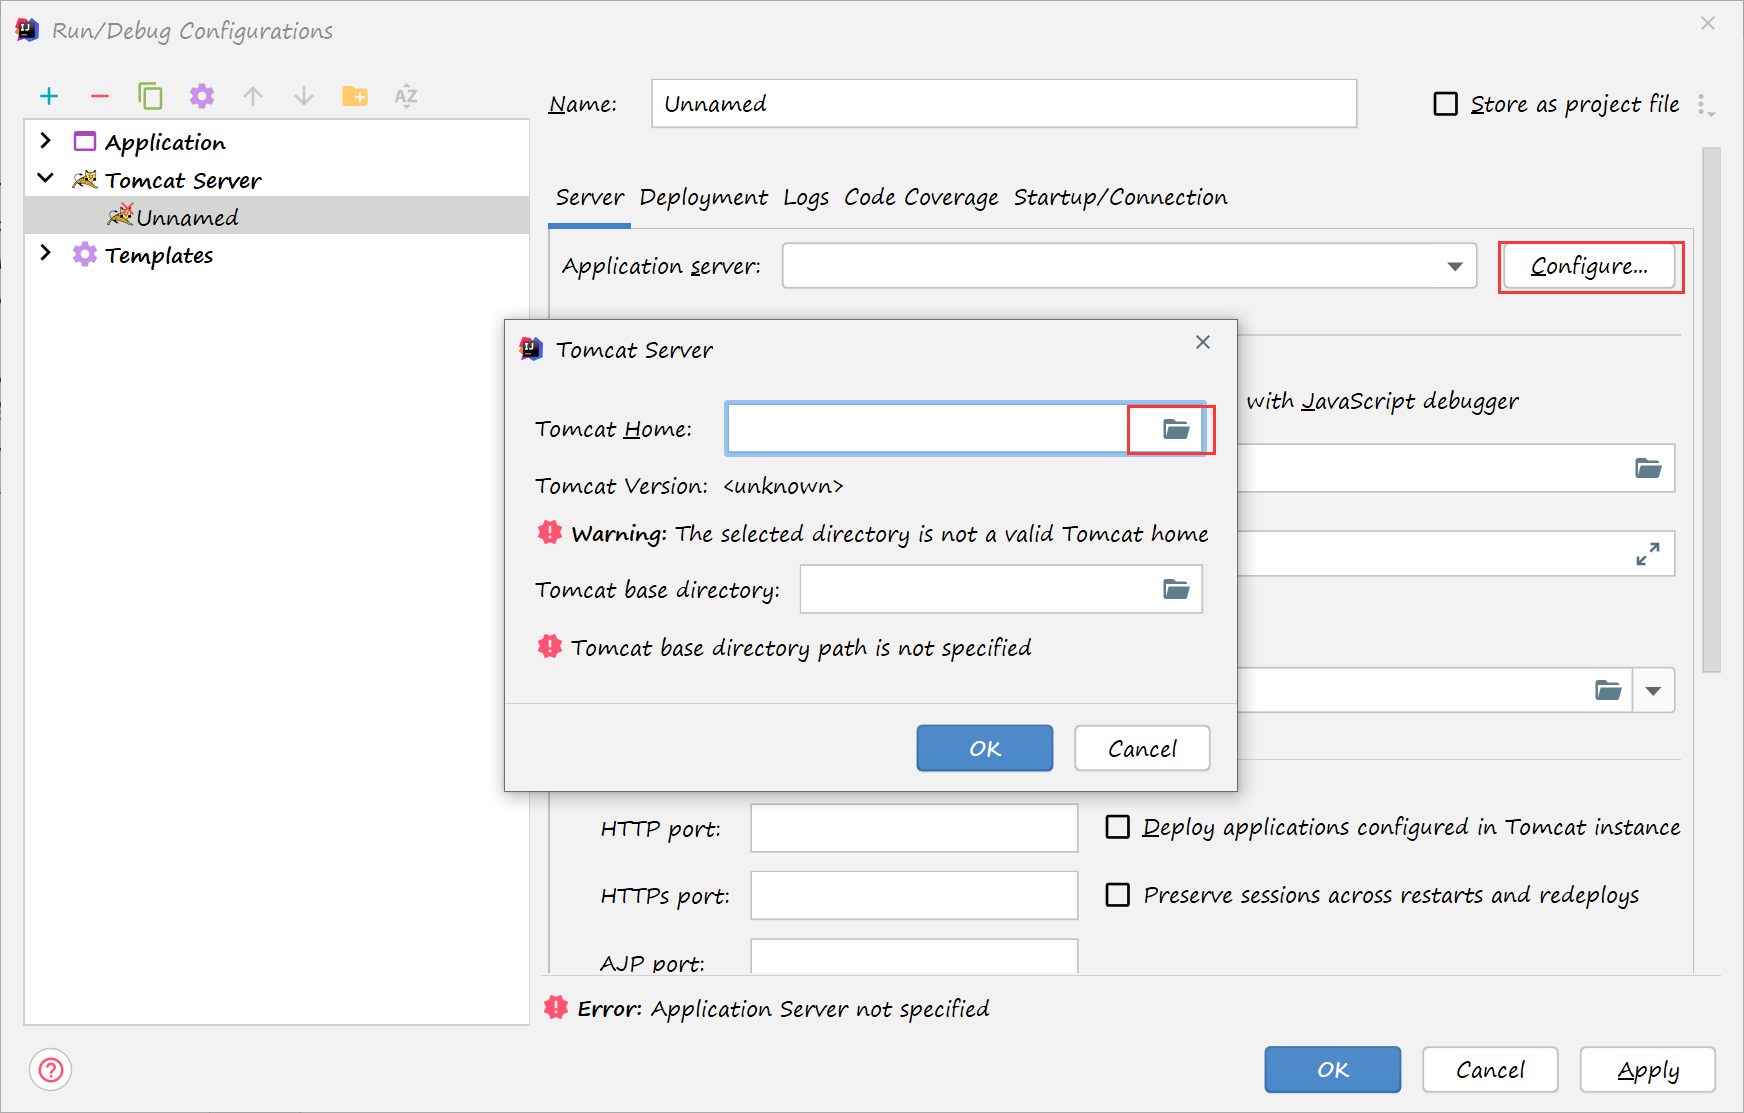Open the more options dots beside Store as project file
1744x1113 pixels.
click(1705, 105)
